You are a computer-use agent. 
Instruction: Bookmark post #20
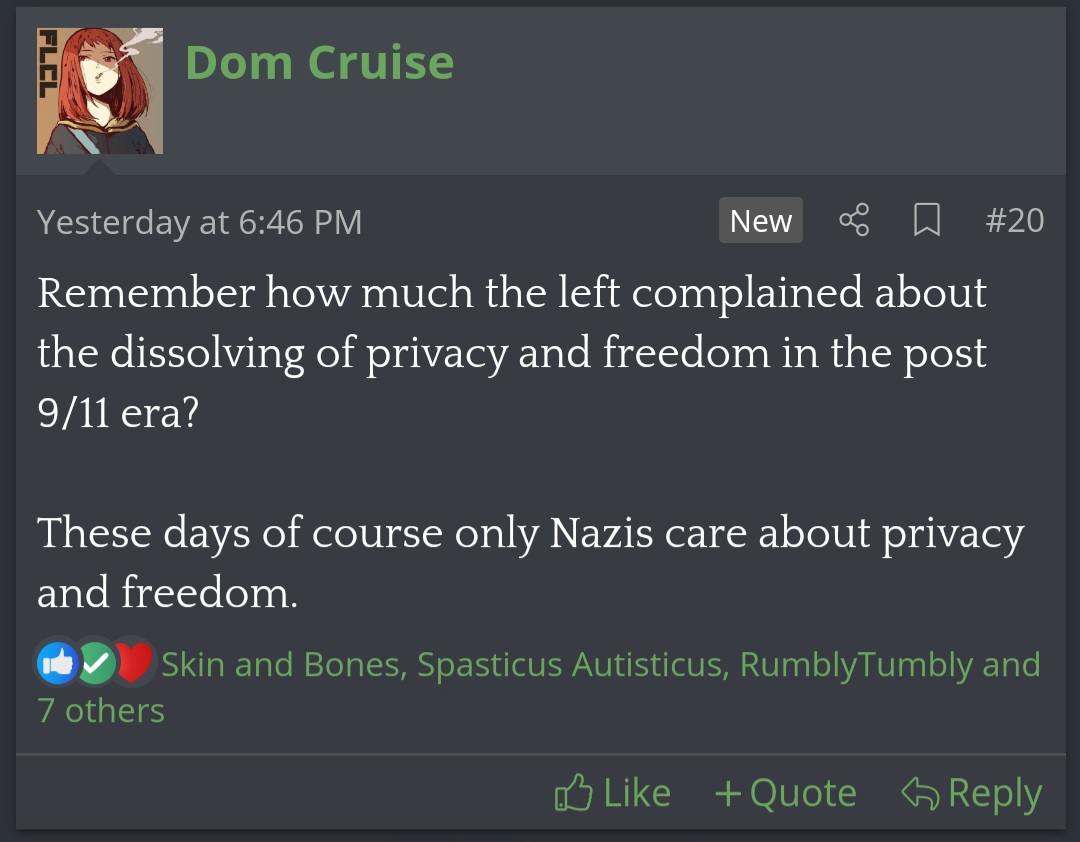coord(927,220)
